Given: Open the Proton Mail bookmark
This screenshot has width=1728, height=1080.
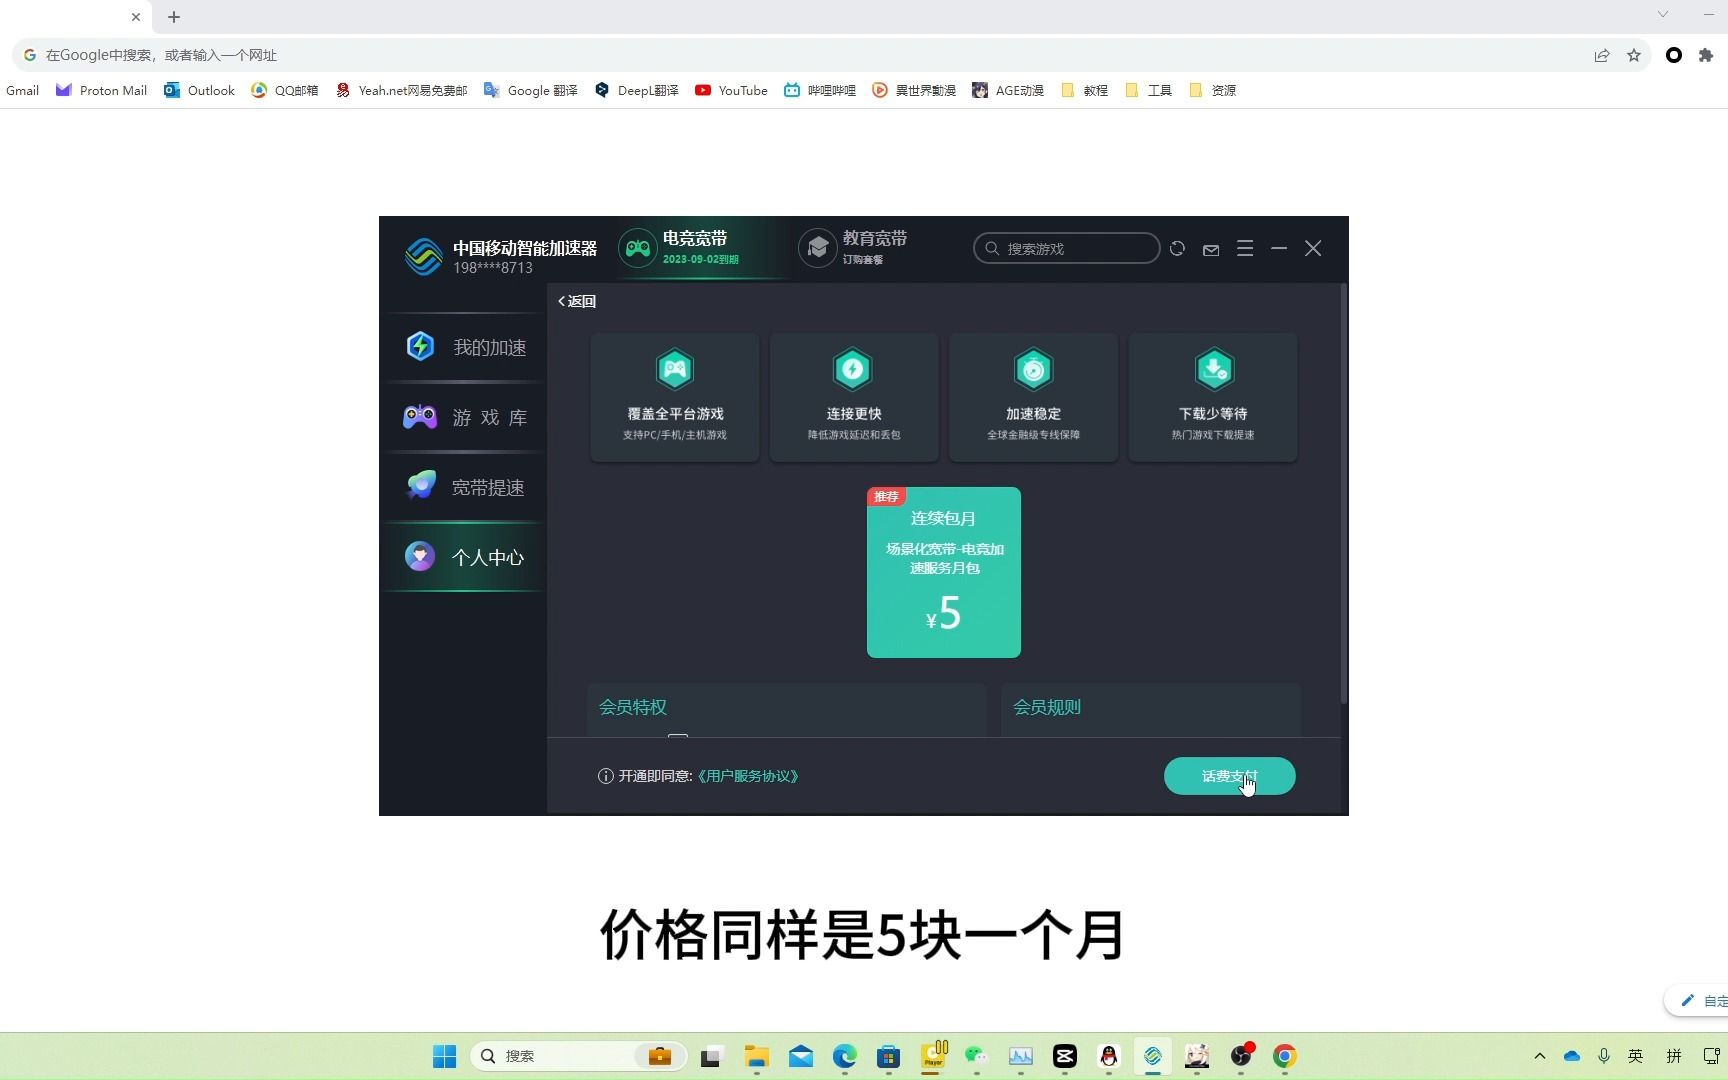Looking at the screenshot, I should click(102, 90).
